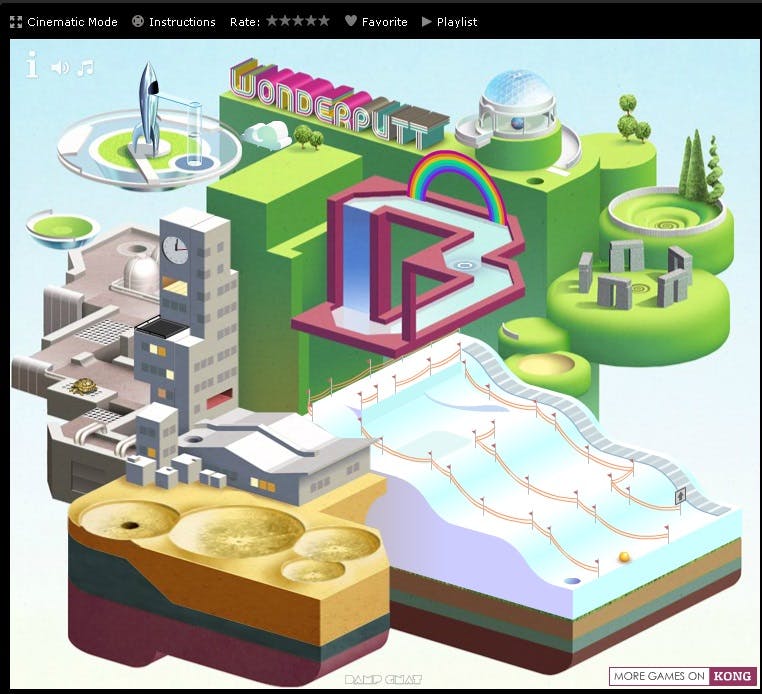The width and height of the screenshot is (762, 694).
Task: Add game to Favorites
Action: 376,22
